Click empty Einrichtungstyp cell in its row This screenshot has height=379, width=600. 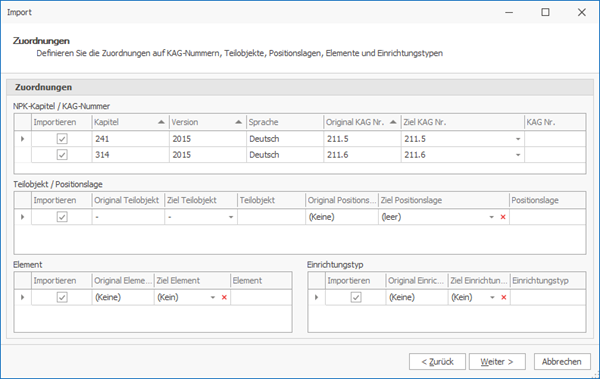click(x=548, y=297)
